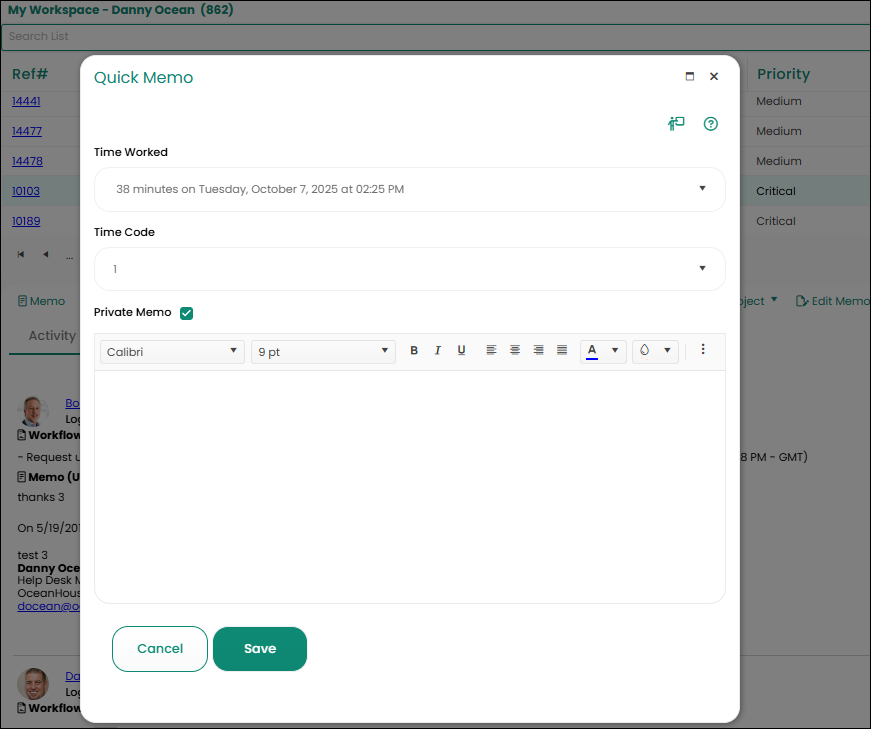Open the Quick Memo help icon
Image resolution: width=871 pixels, height=729 pixels.
711,124
